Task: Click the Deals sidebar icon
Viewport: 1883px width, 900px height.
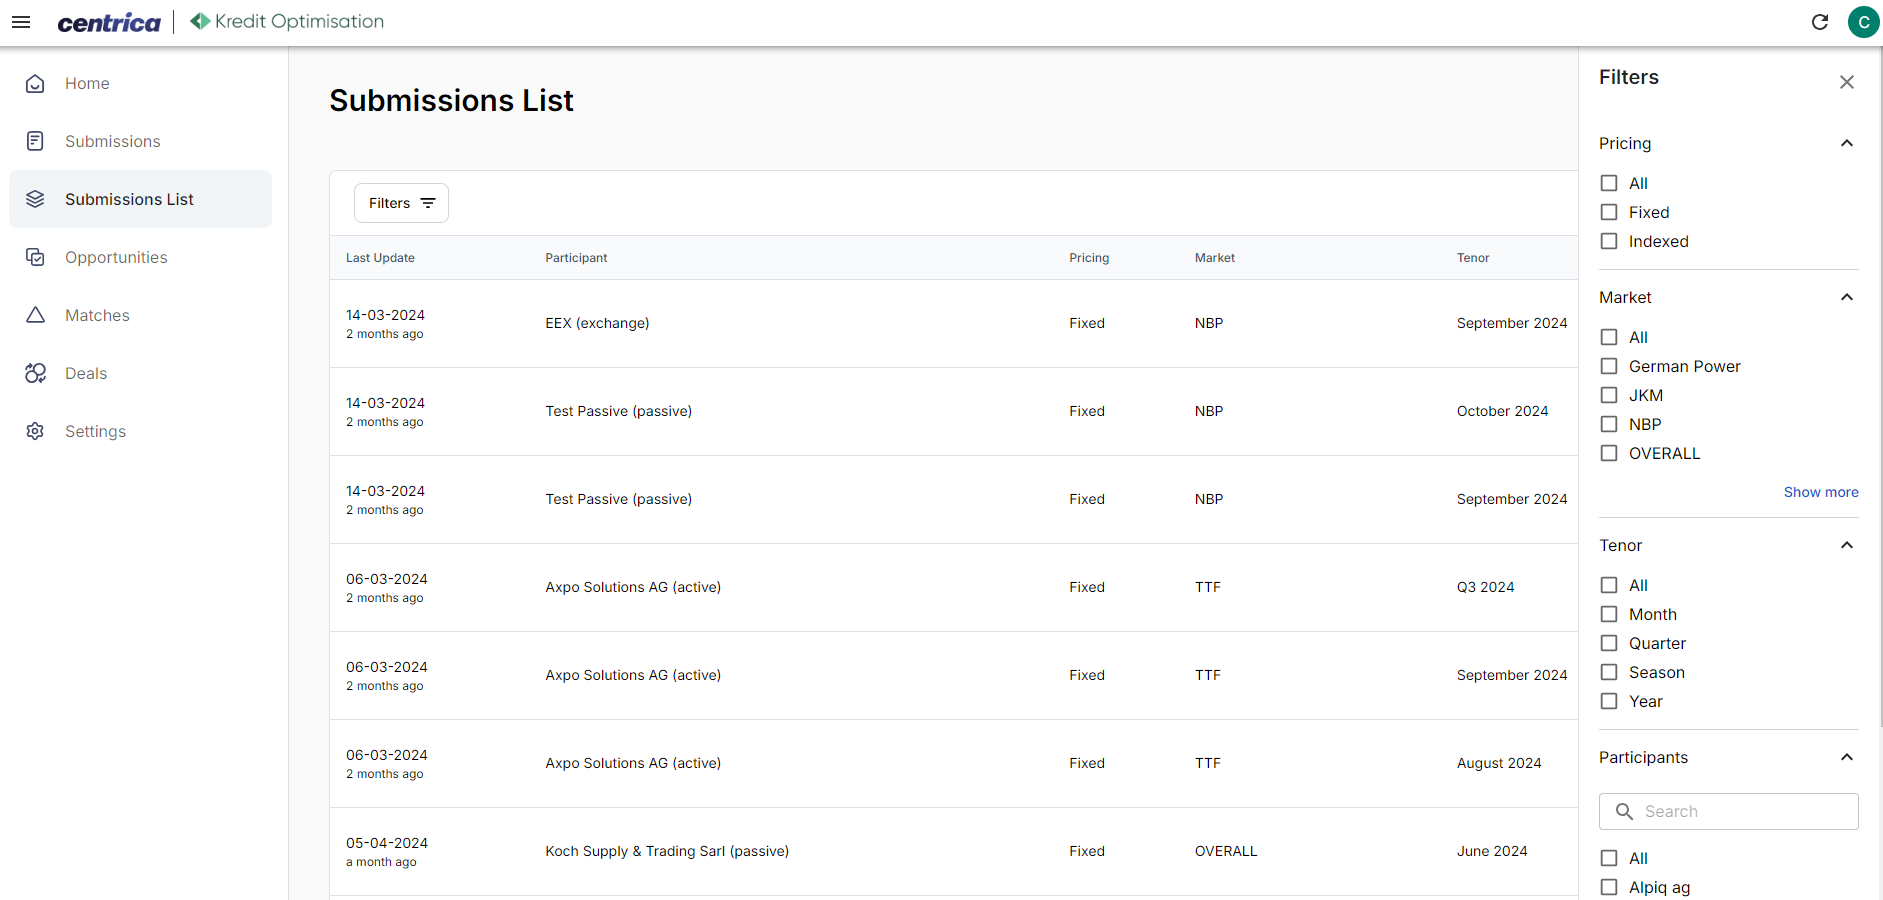Action: [35, 373]
